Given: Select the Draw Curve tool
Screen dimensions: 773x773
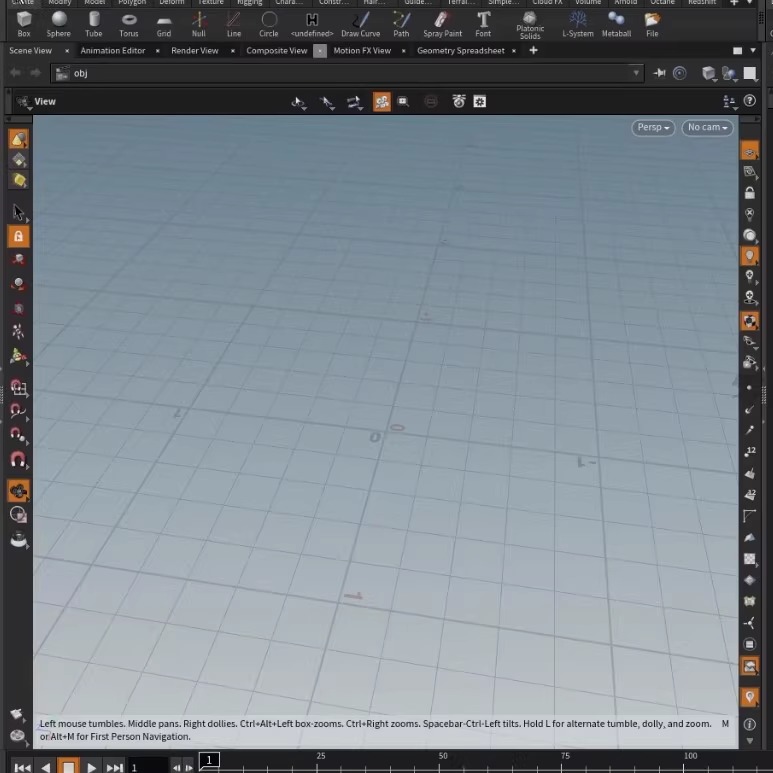Looking at the screenshot, I should [360, 25].
